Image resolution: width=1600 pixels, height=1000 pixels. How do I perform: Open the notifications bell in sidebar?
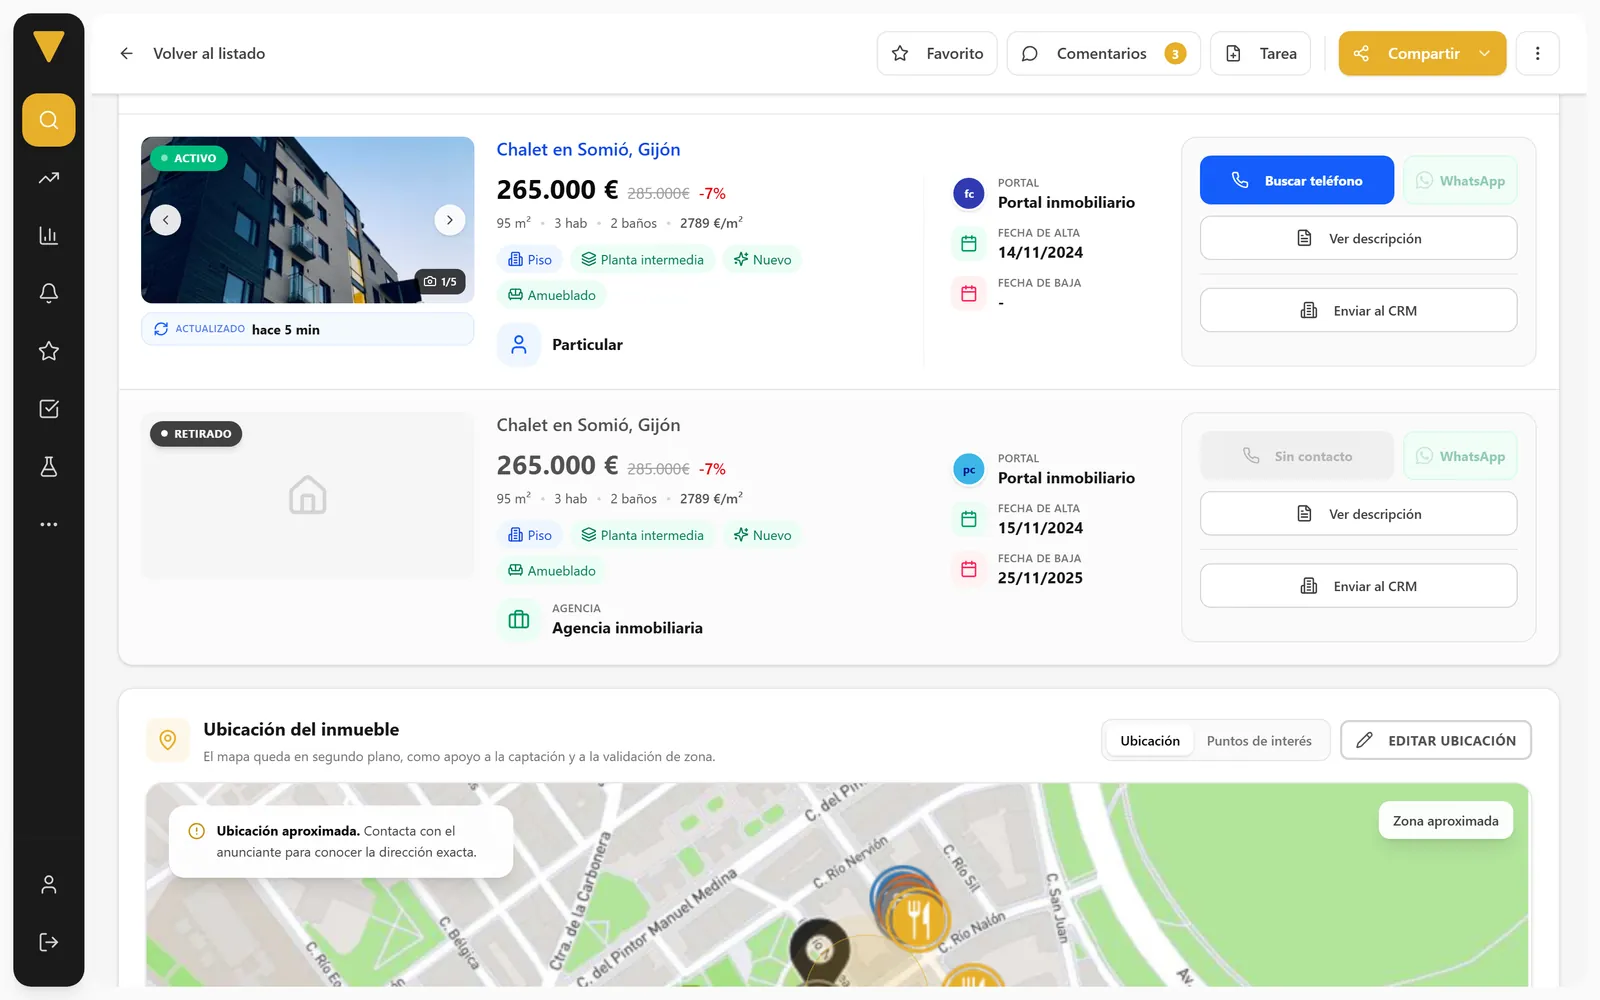49,293
